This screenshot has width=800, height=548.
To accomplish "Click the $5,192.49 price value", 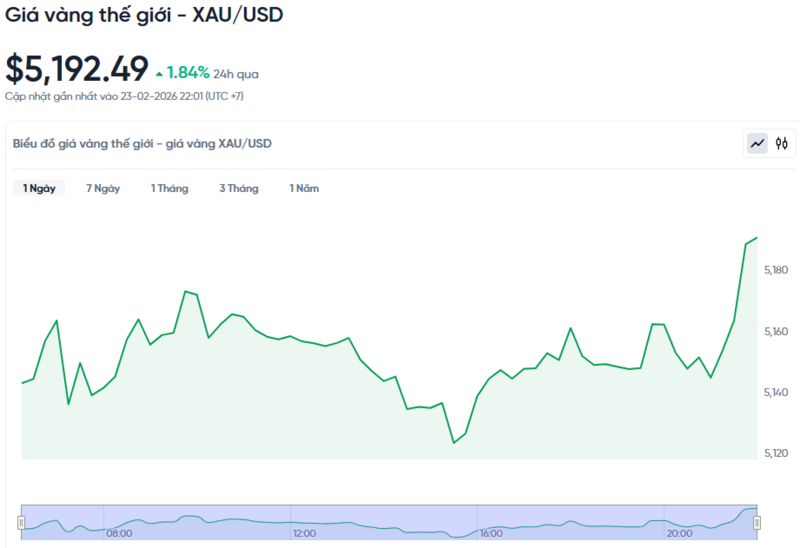I will [x=77, y=69].
